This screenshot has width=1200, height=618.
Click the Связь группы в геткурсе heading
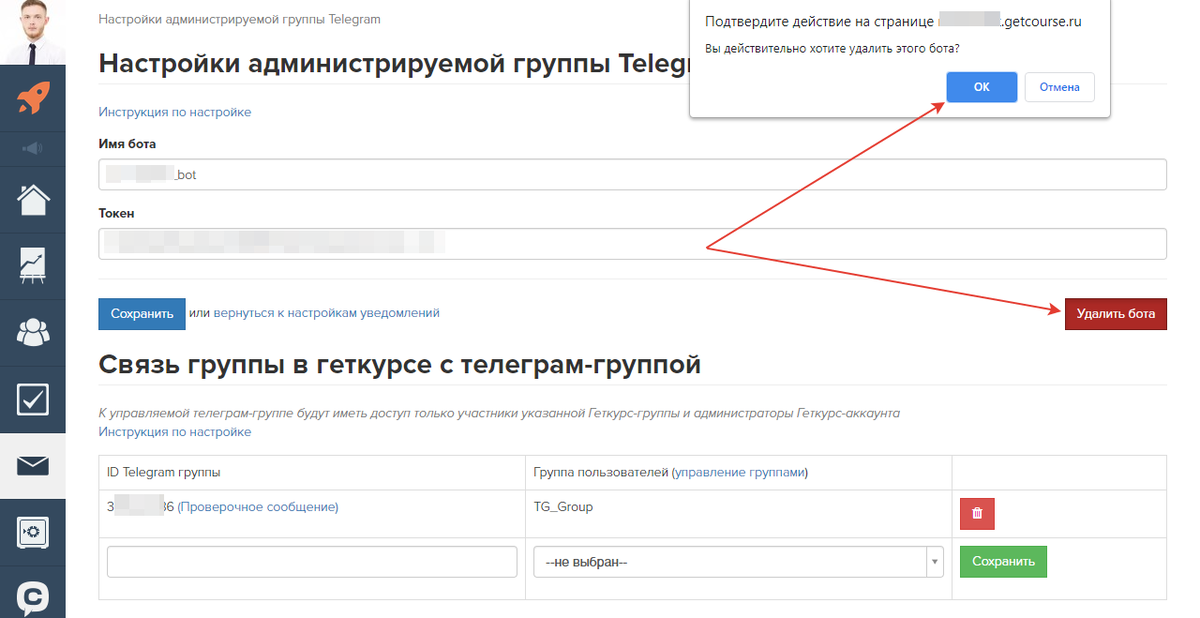point(400,365)
